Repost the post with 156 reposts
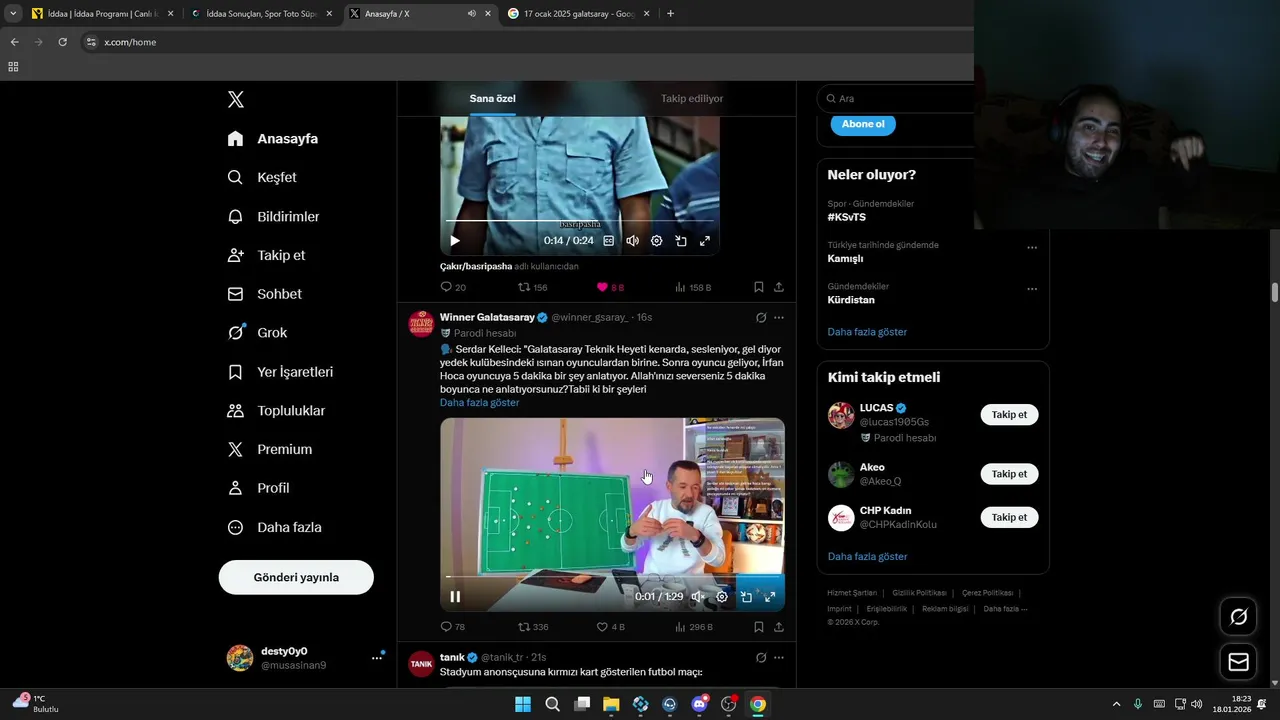 coord(532,287)
